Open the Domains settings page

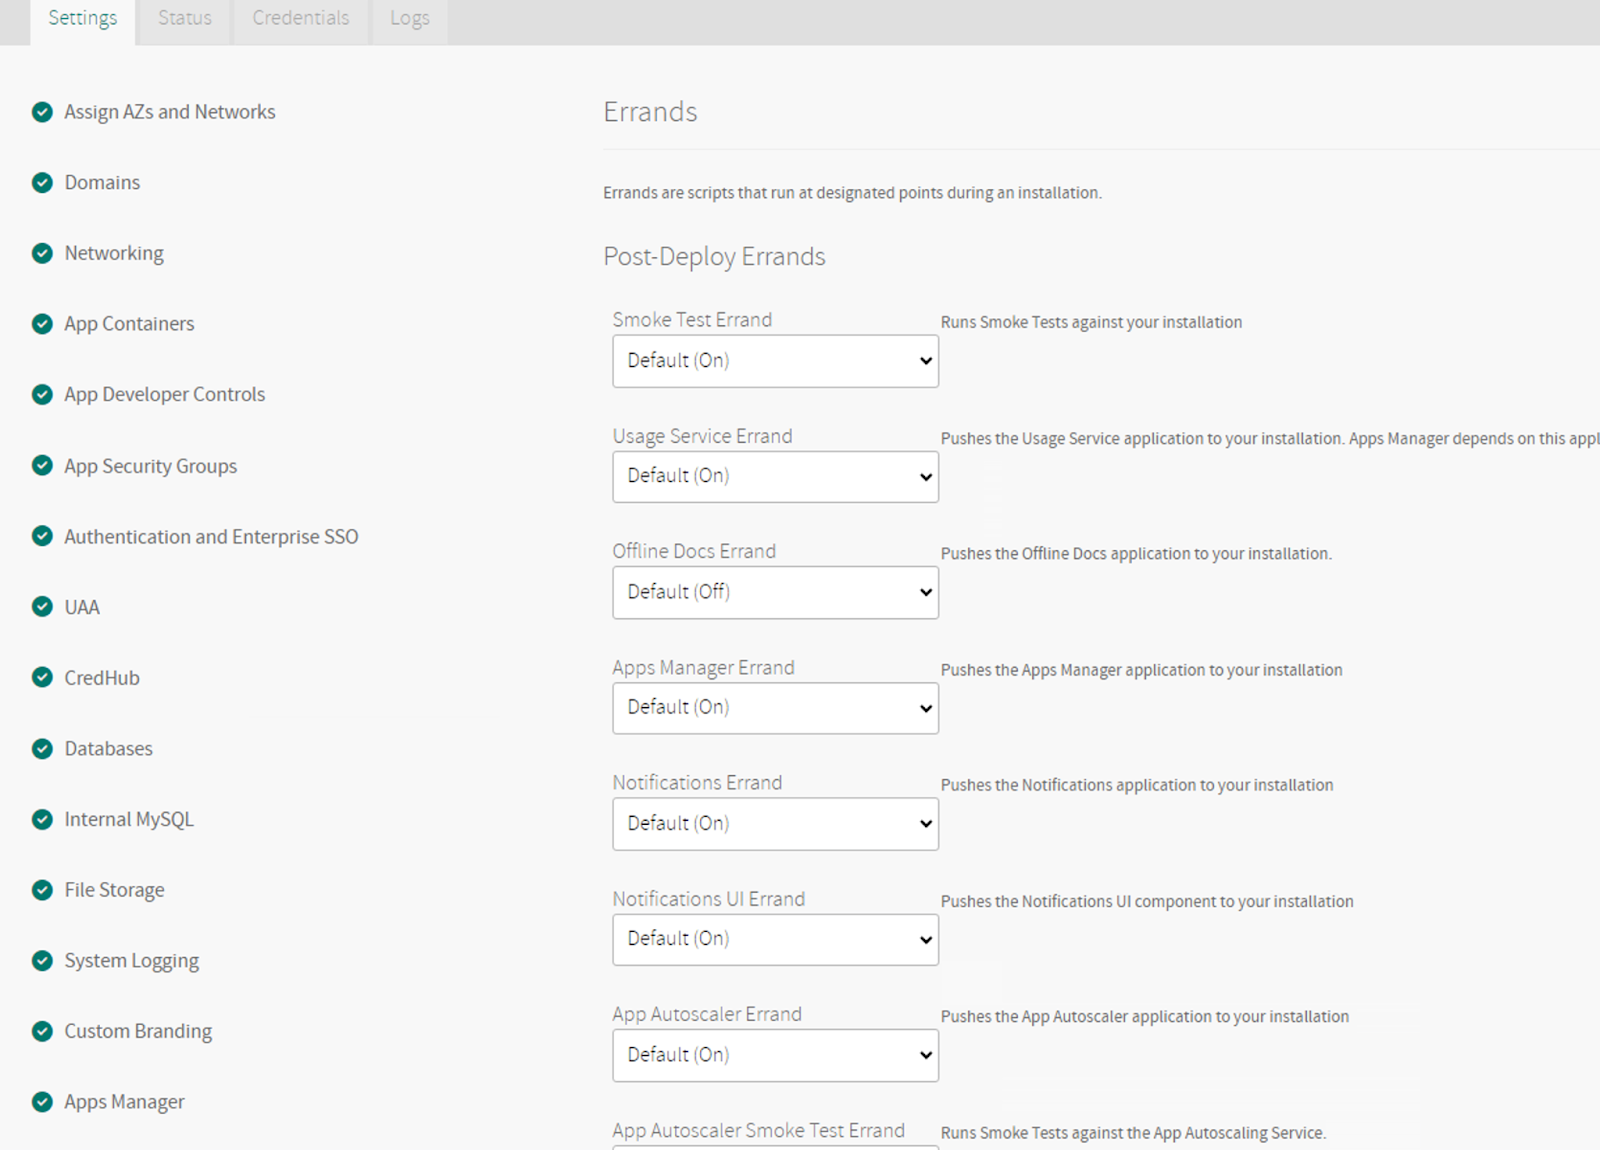pyautogui.click(x=102, y=182)
